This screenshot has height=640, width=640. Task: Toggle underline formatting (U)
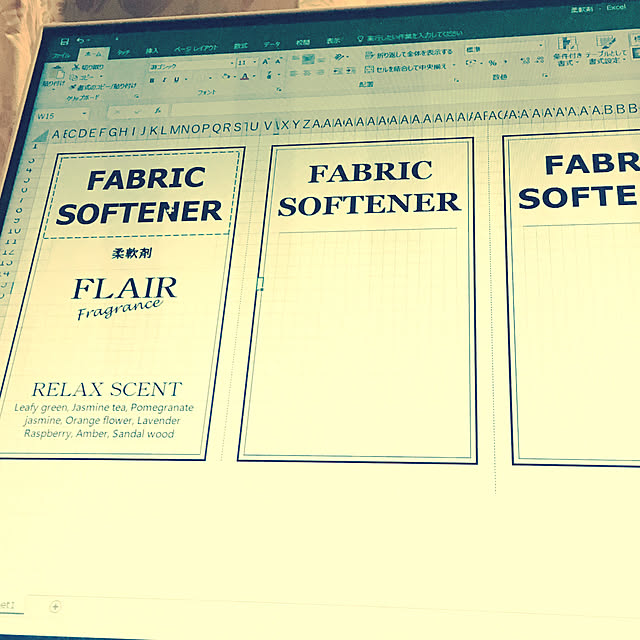click(176, 80)
